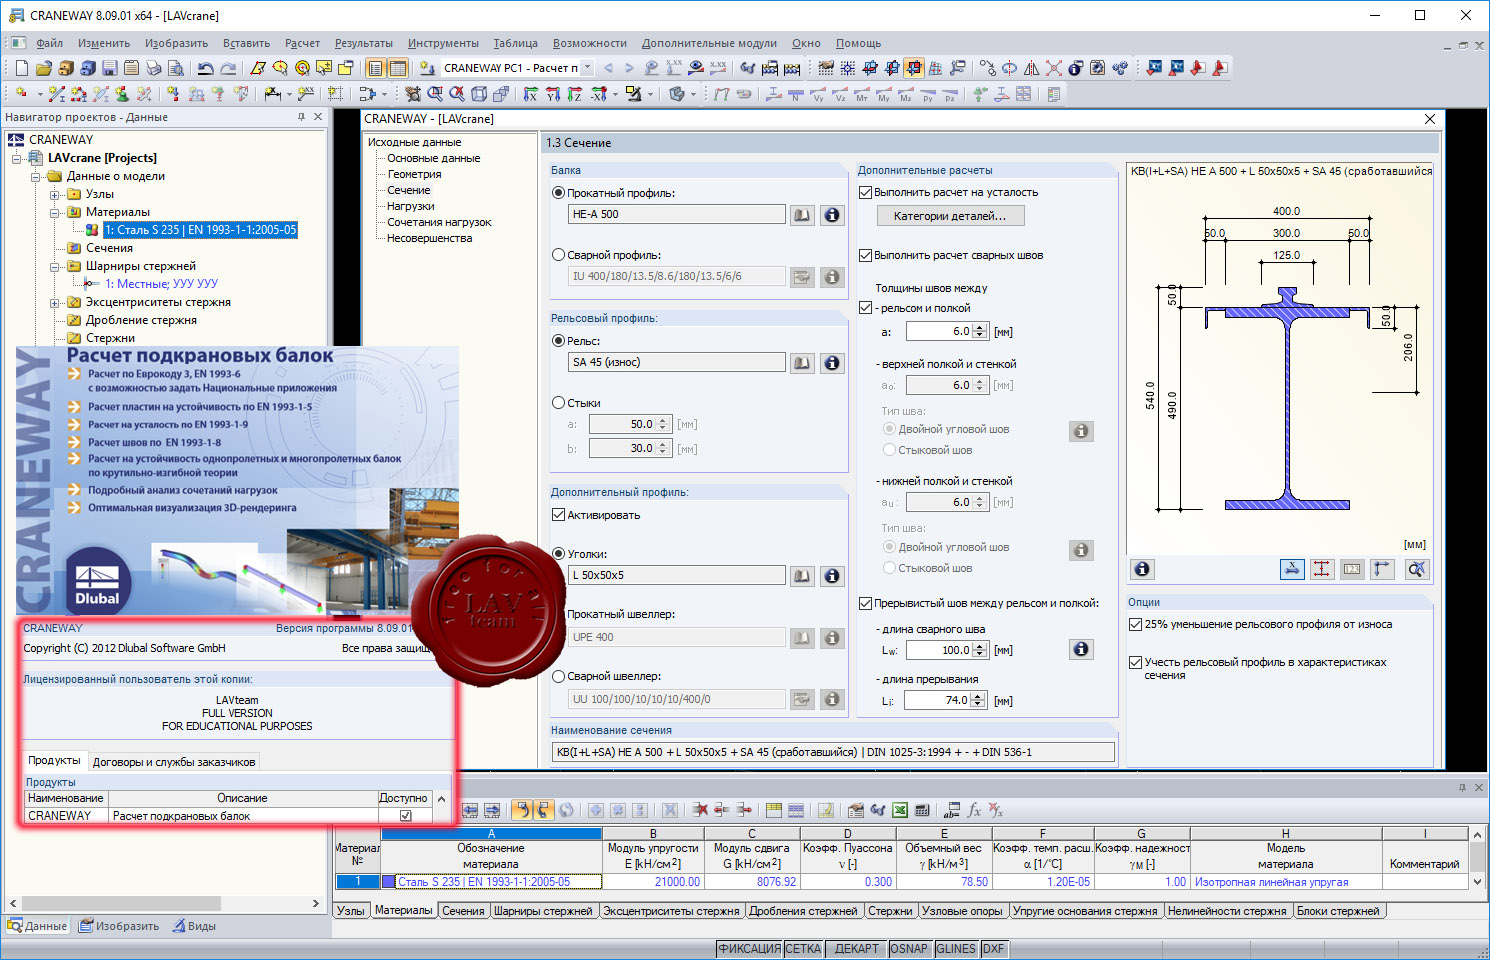Open the CRANEWAY PC1 load case dropdown
The image size is (1490, 960).
[x=588, y=68]
